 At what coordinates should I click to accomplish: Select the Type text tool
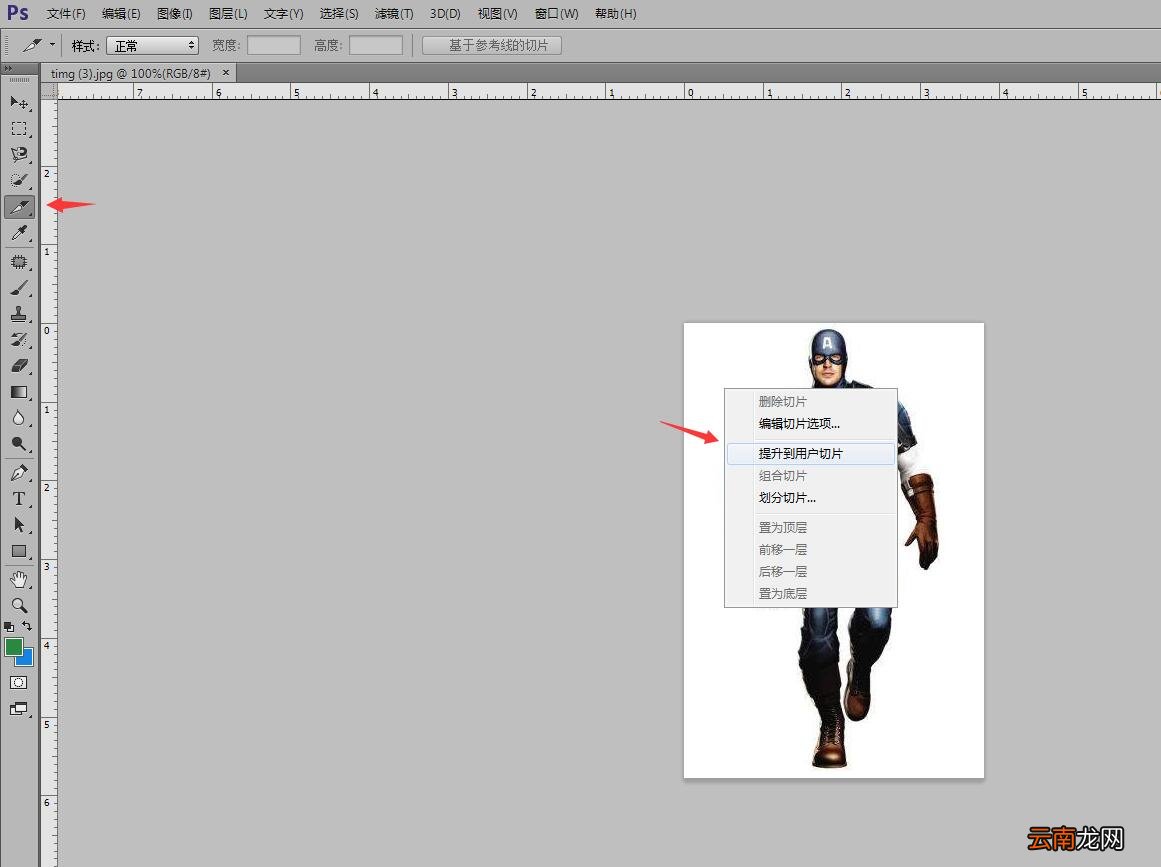click(x=19, y=499)
